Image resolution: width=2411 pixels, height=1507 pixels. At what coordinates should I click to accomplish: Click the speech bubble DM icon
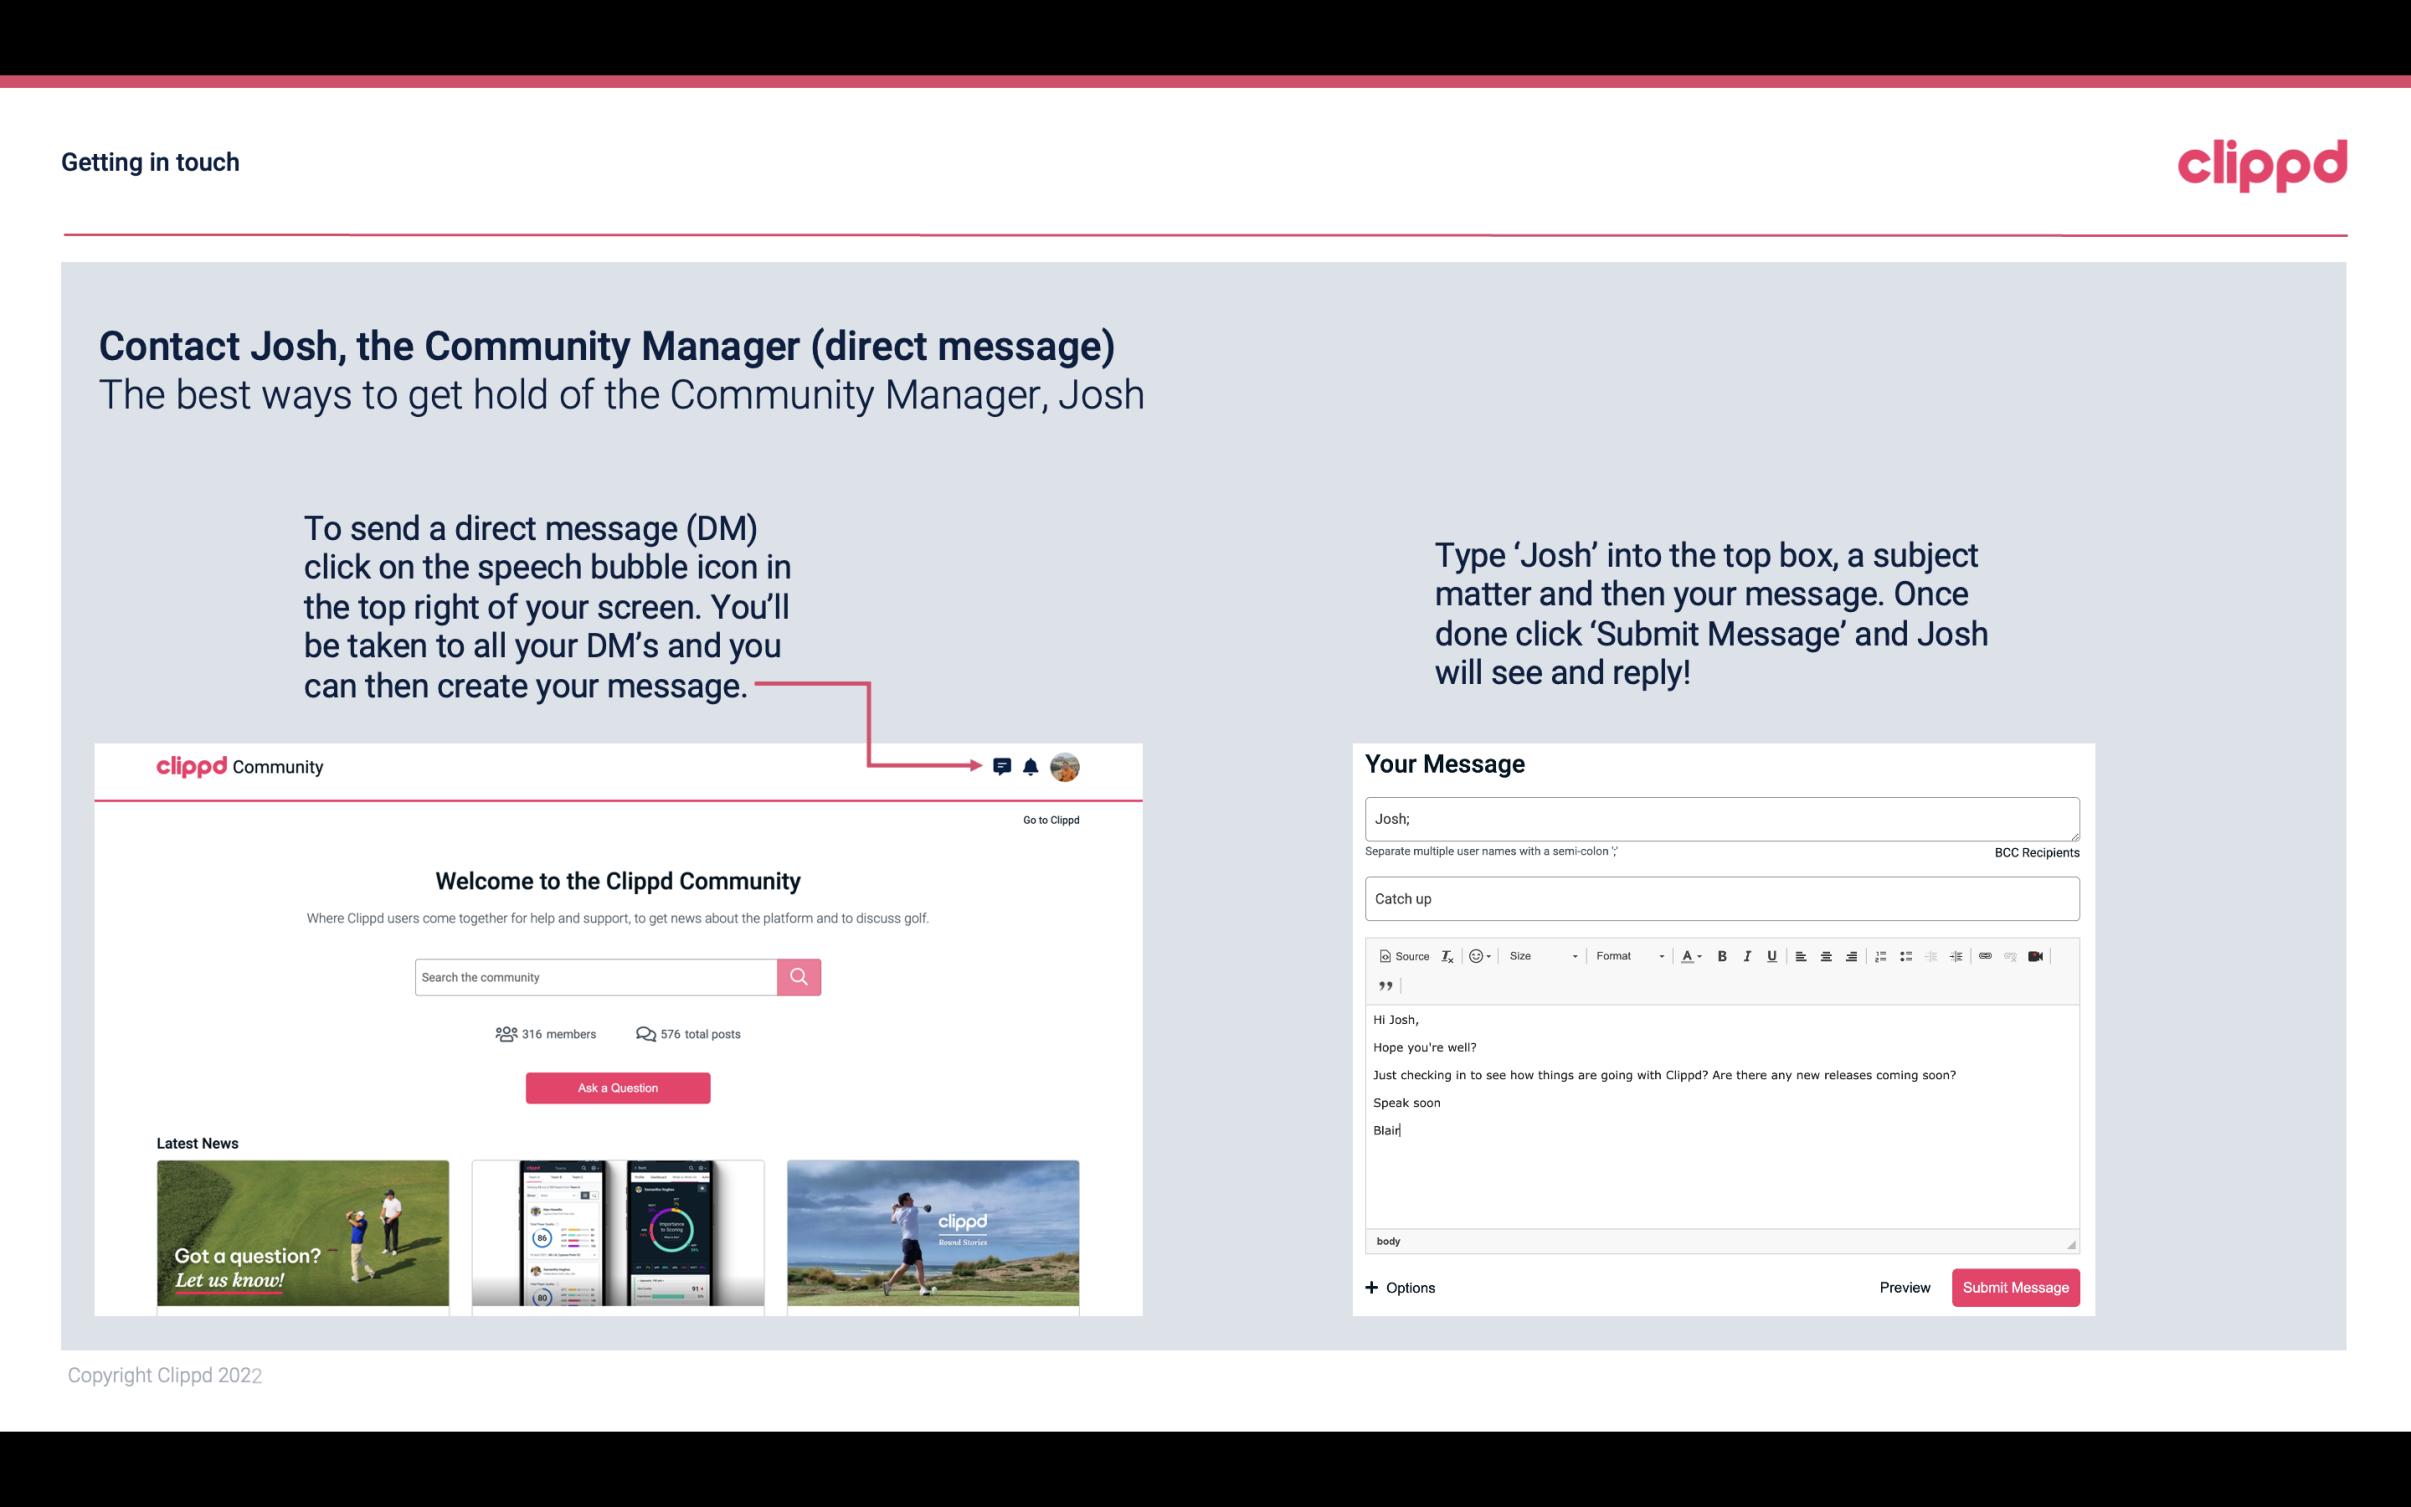(x=1002, y=766)
